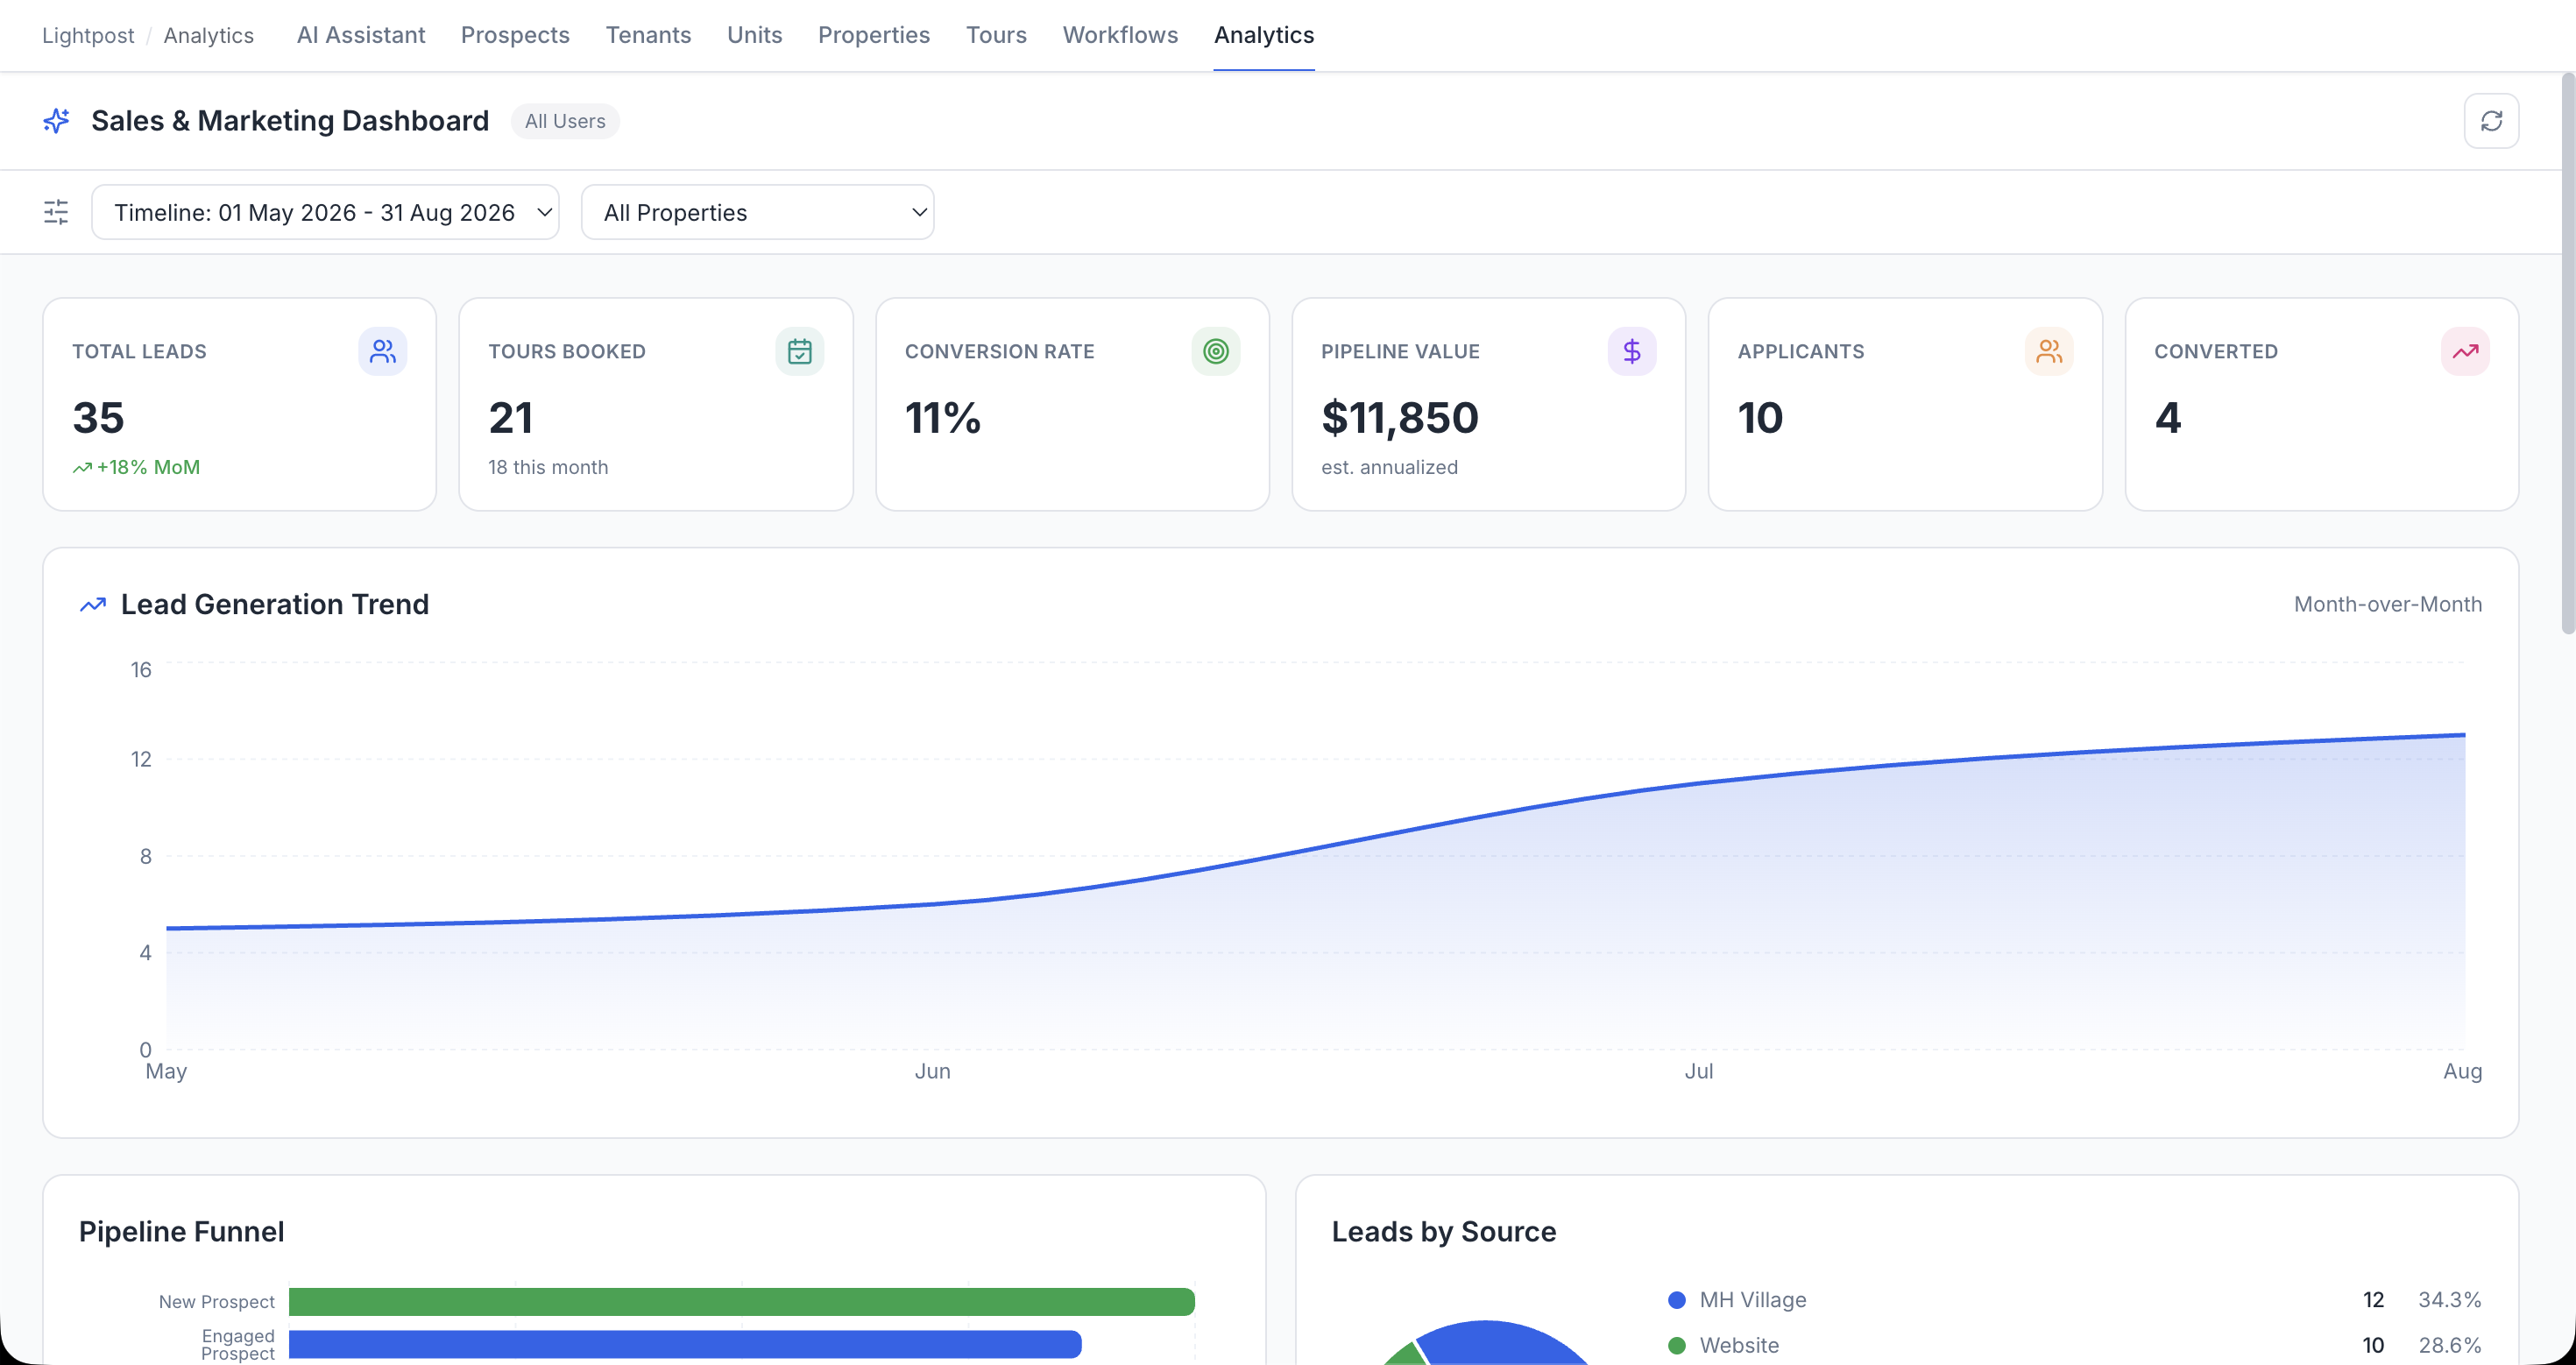Click the MH Village legend label

click(1753, 1300)
